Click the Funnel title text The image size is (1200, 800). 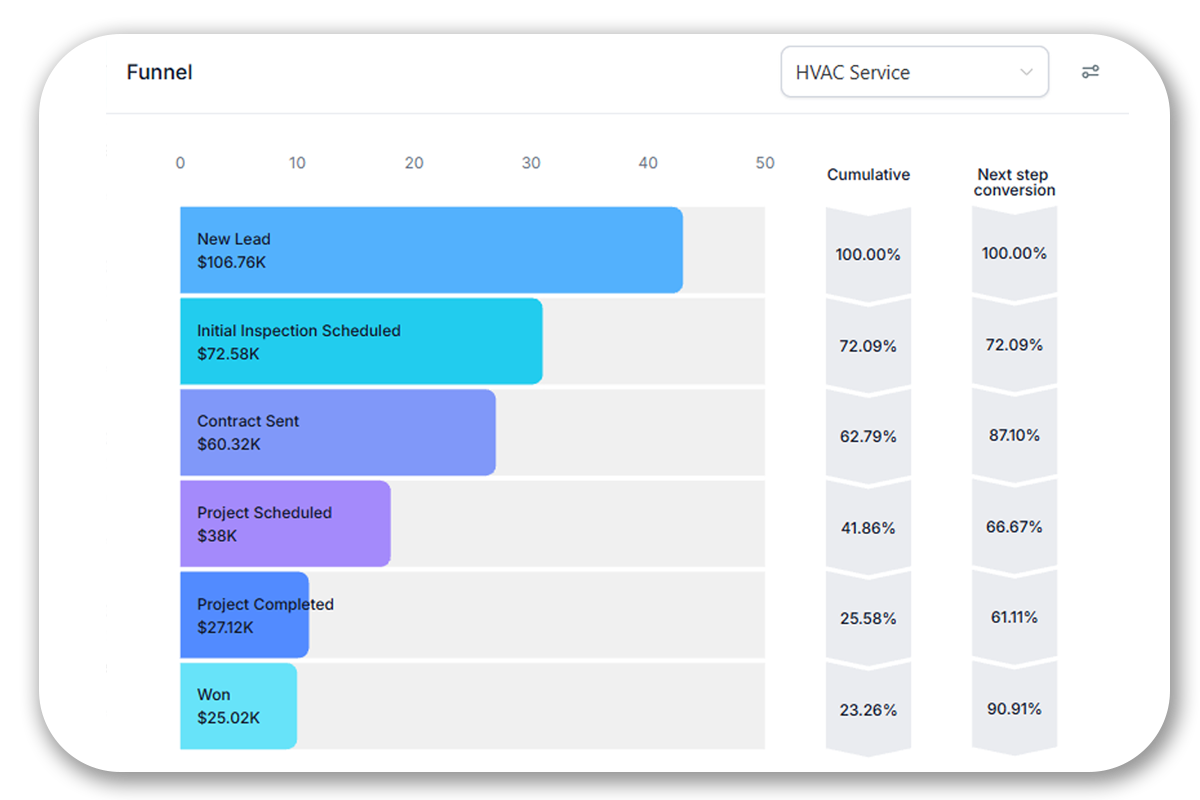pos(159,72)
